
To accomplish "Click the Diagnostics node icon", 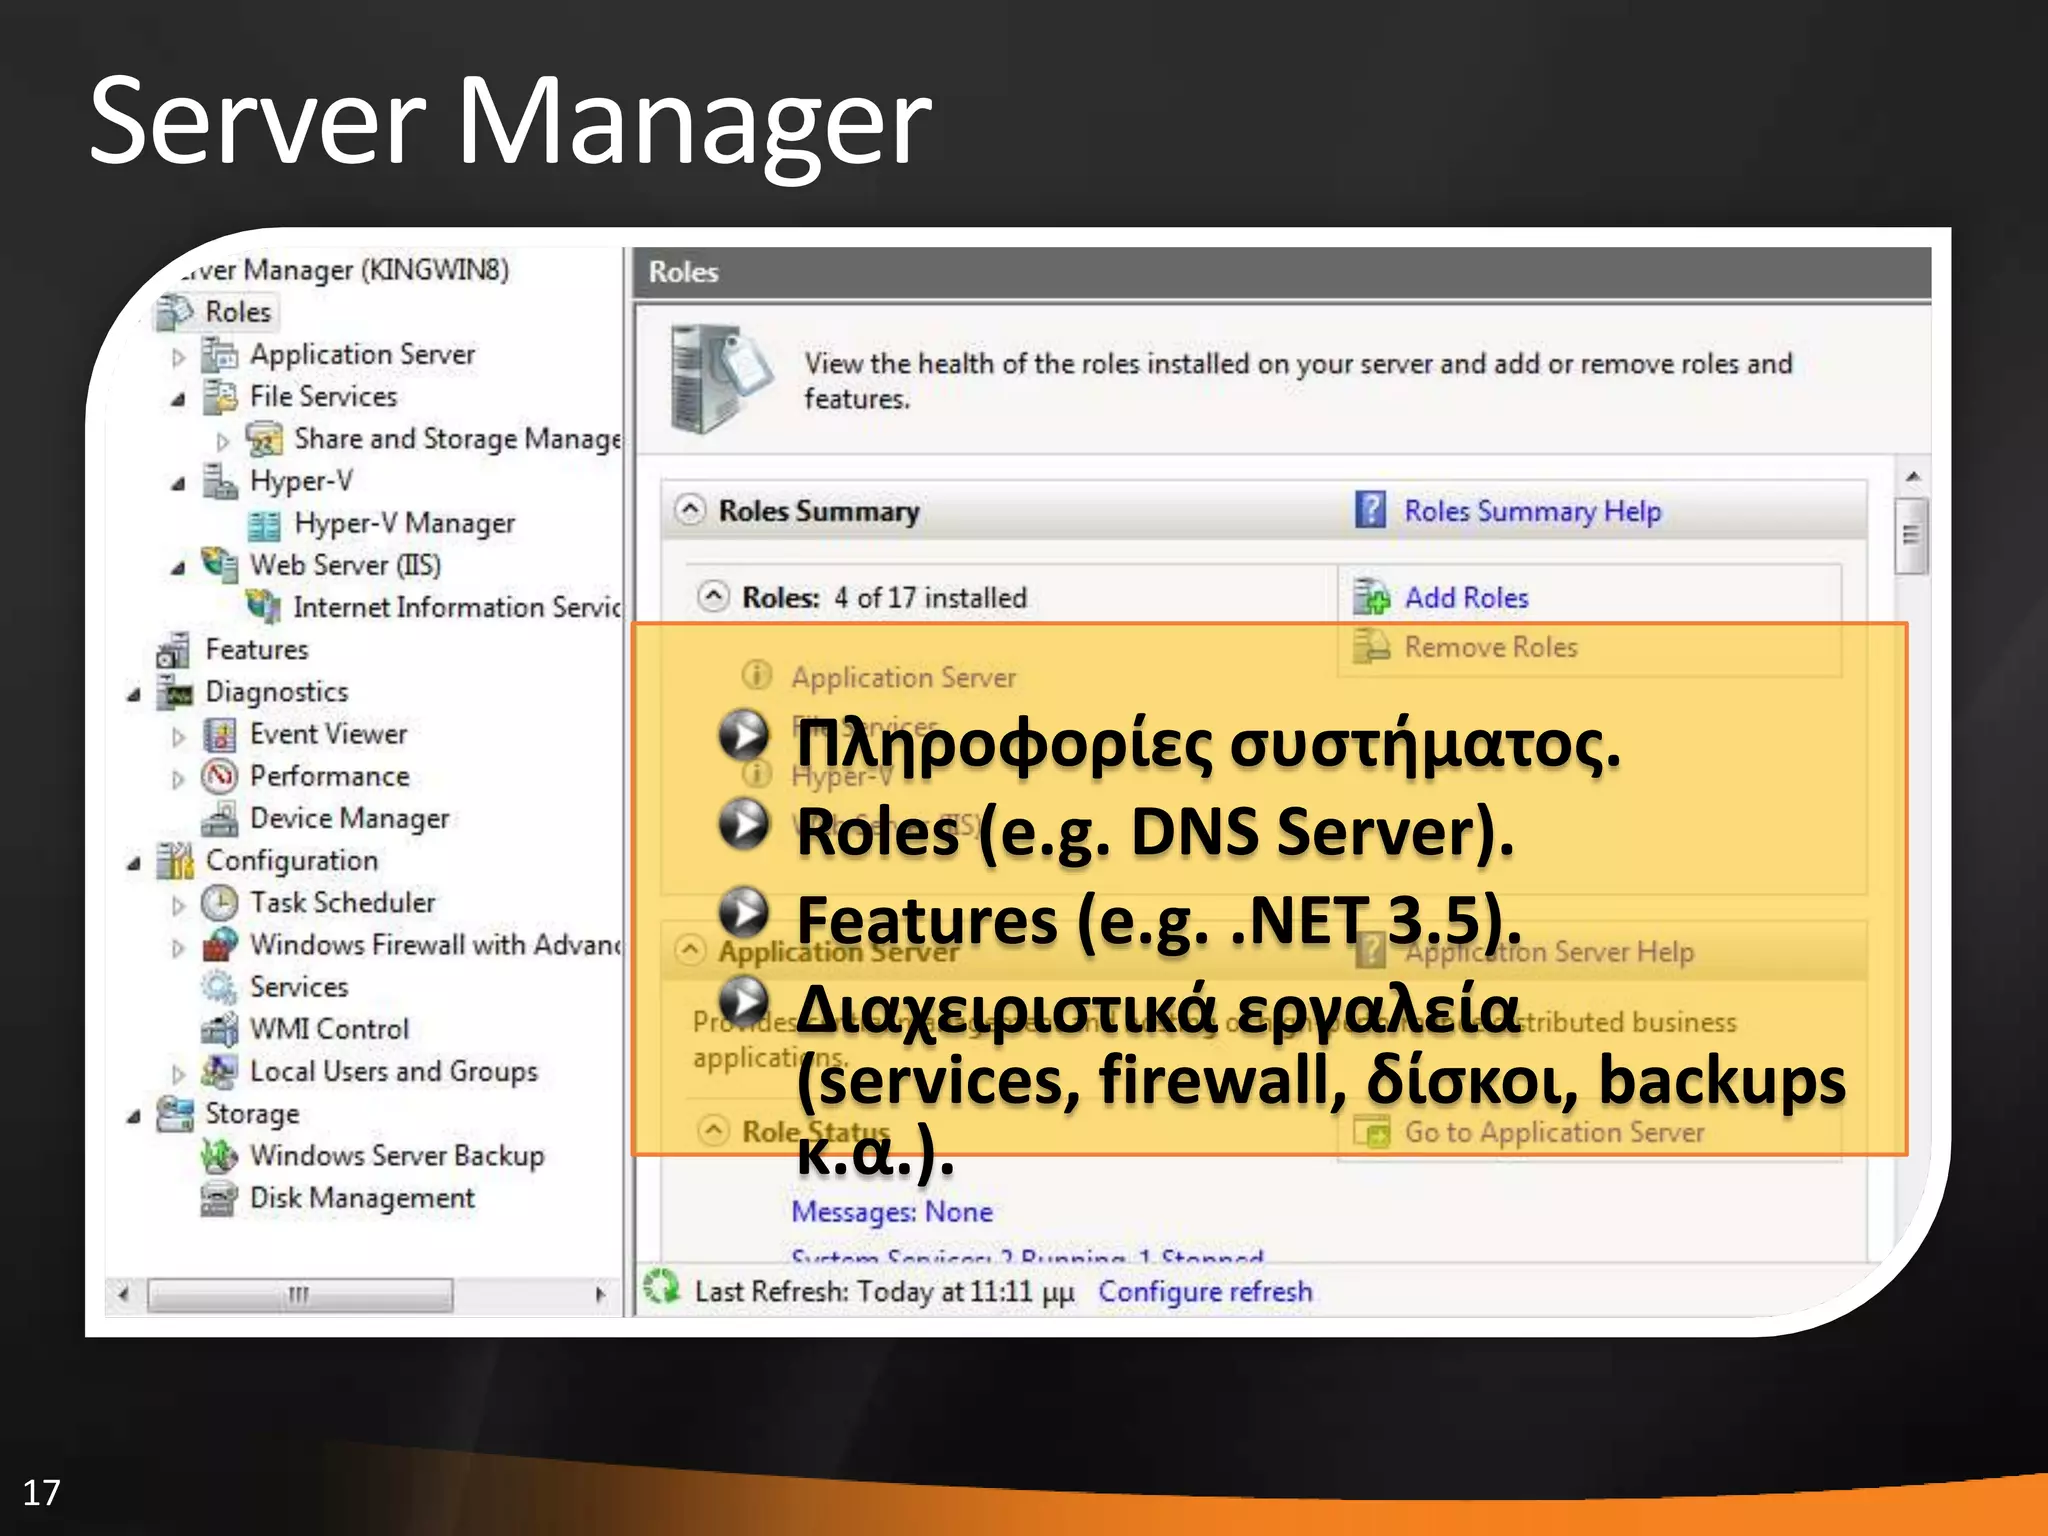I will (x=175, y=692).
